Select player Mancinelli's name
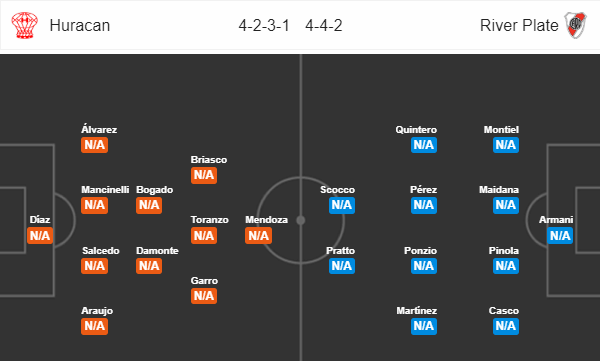The height and width of the screenshot is (361, 600). click(x=105, y=189)
